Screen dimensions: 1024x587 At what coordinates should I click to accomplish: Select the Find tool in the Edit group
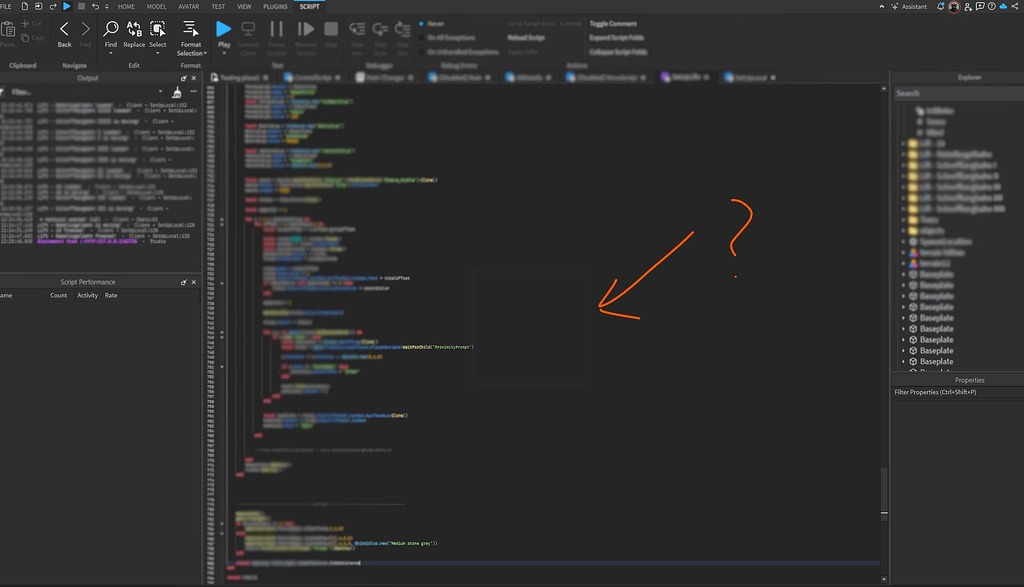[110, 31]
